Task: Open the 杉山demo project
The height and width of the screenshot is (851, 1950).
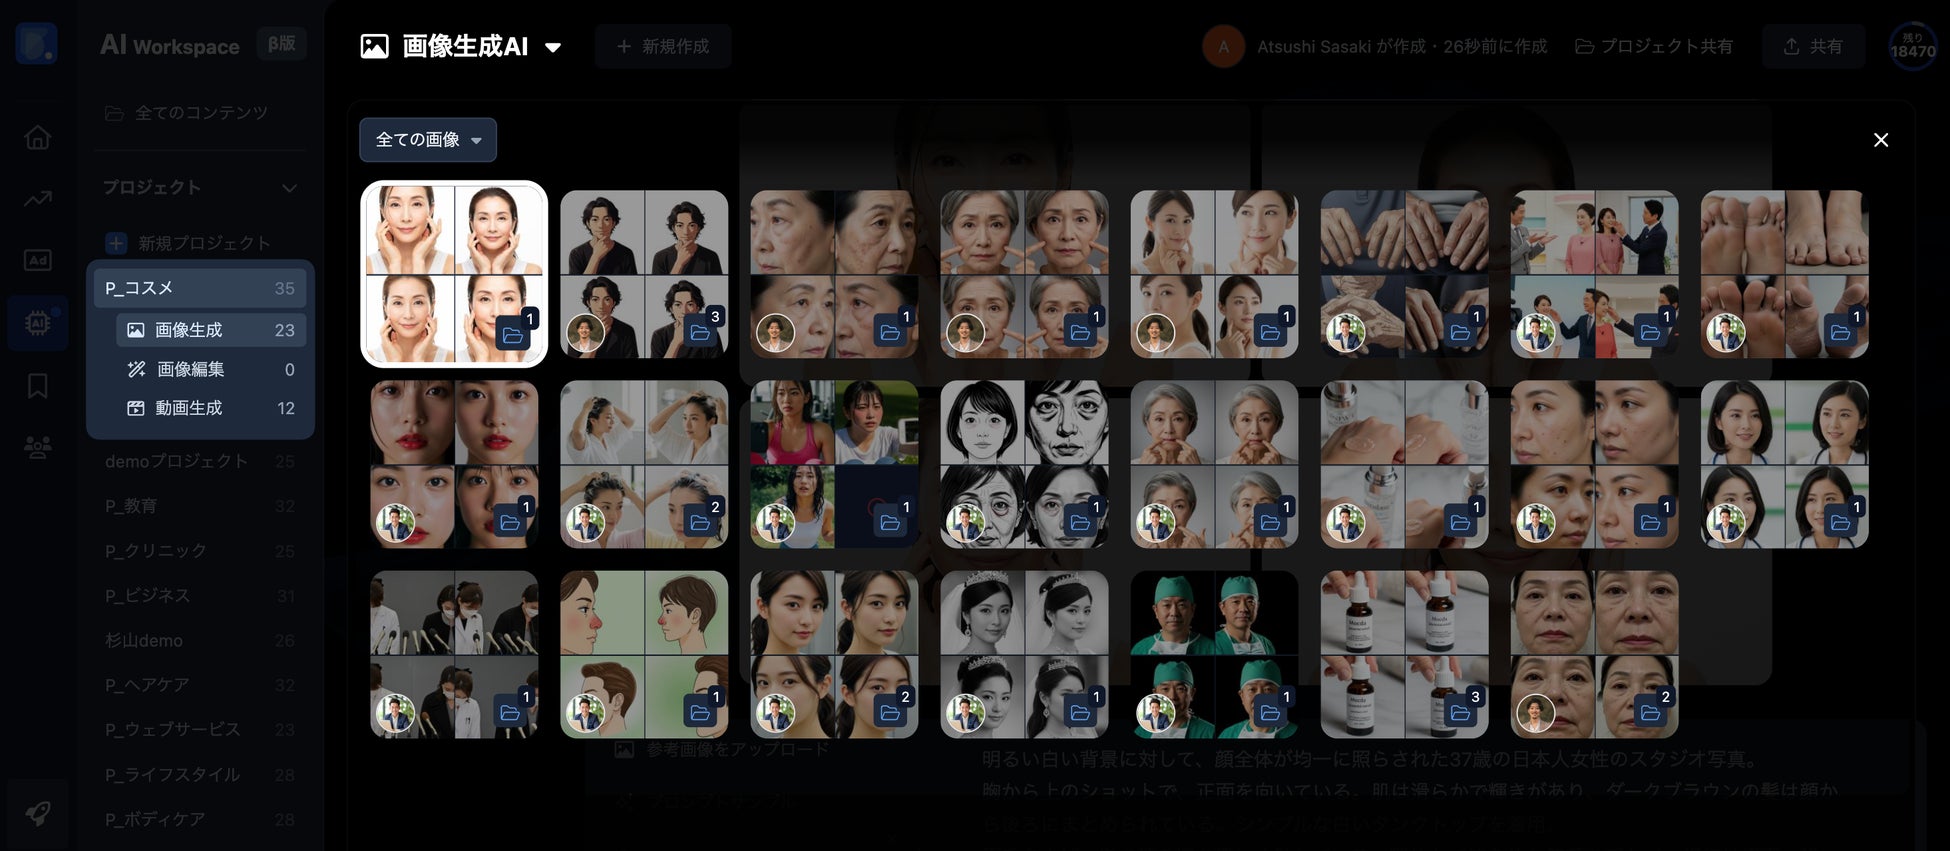Action: pyautogui.click(x=200, y=640)
